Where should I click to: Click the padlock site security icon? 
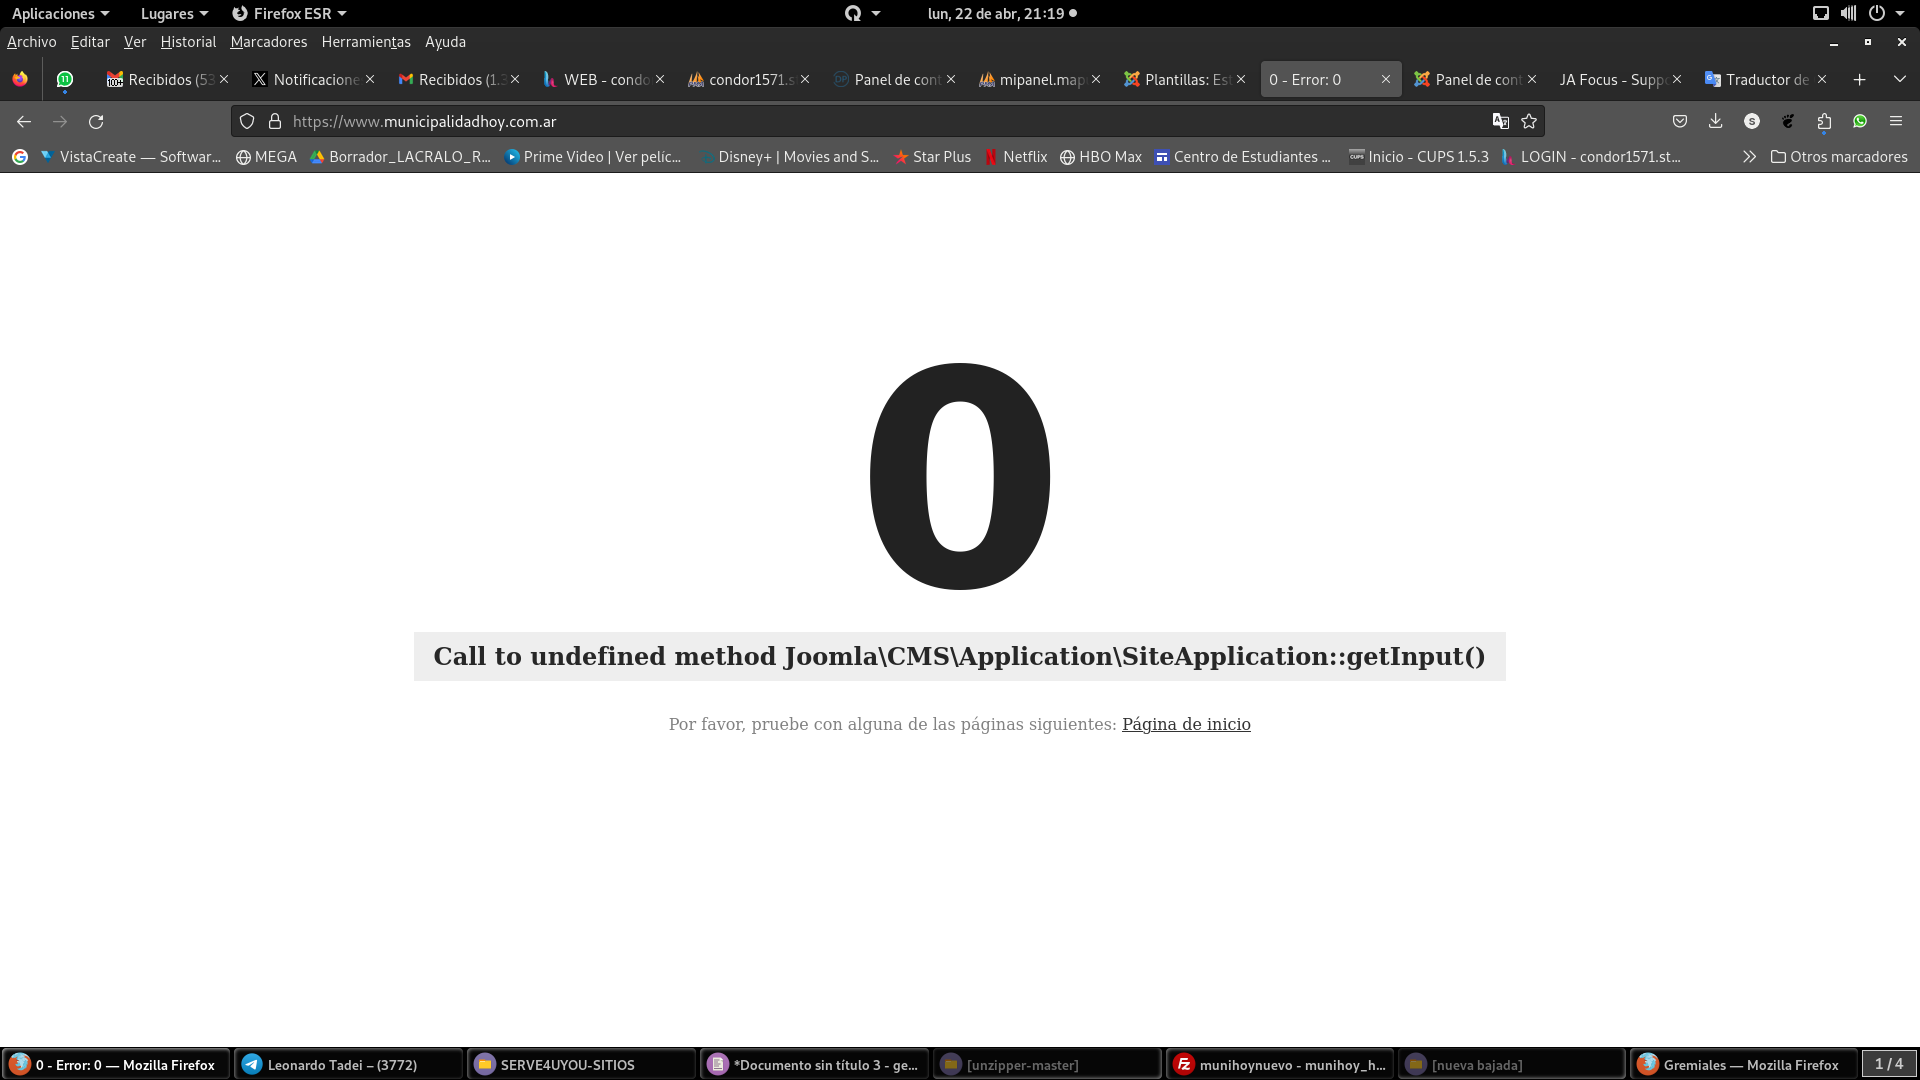coord(275,121)
